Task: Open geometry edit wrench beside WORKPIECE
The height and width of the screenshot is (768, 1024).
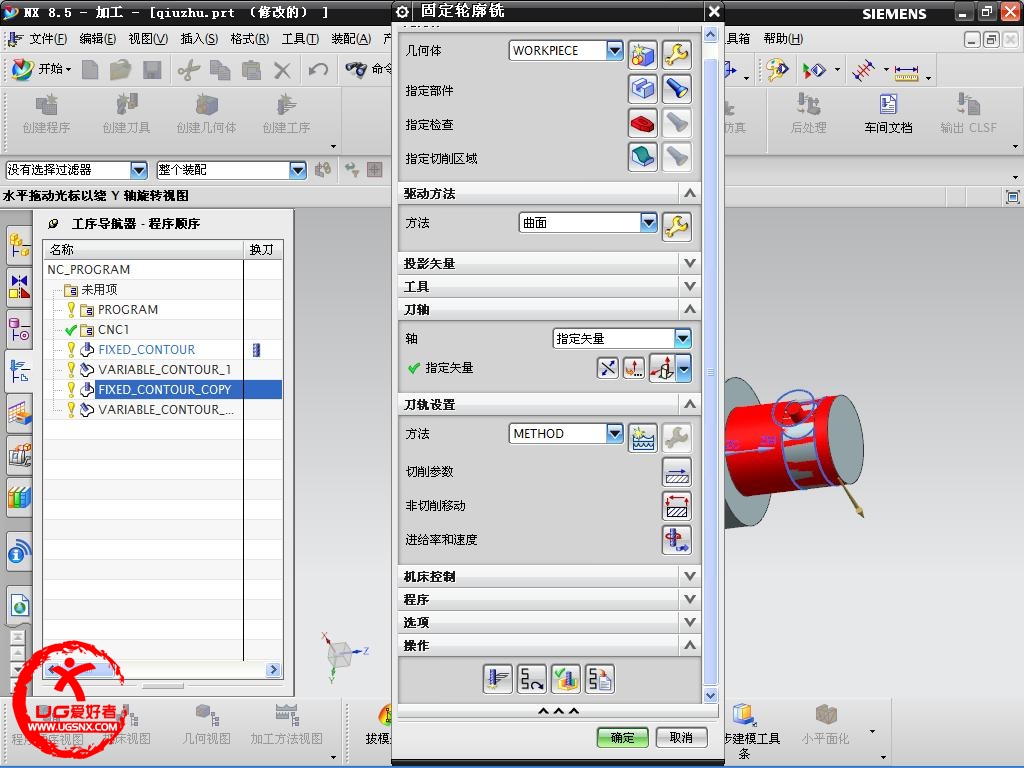Action: pos(677,55)
